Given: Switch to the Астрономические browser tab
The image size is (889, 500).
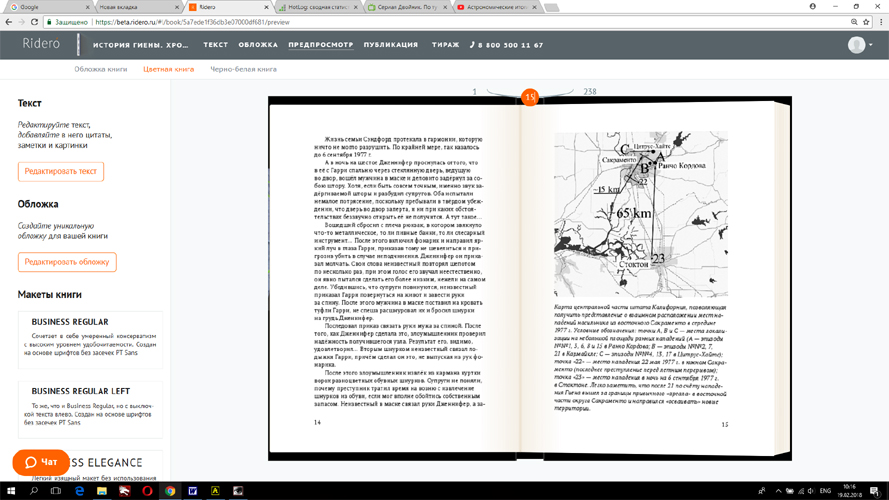Looking at the screenshot, I should point(497,7).
